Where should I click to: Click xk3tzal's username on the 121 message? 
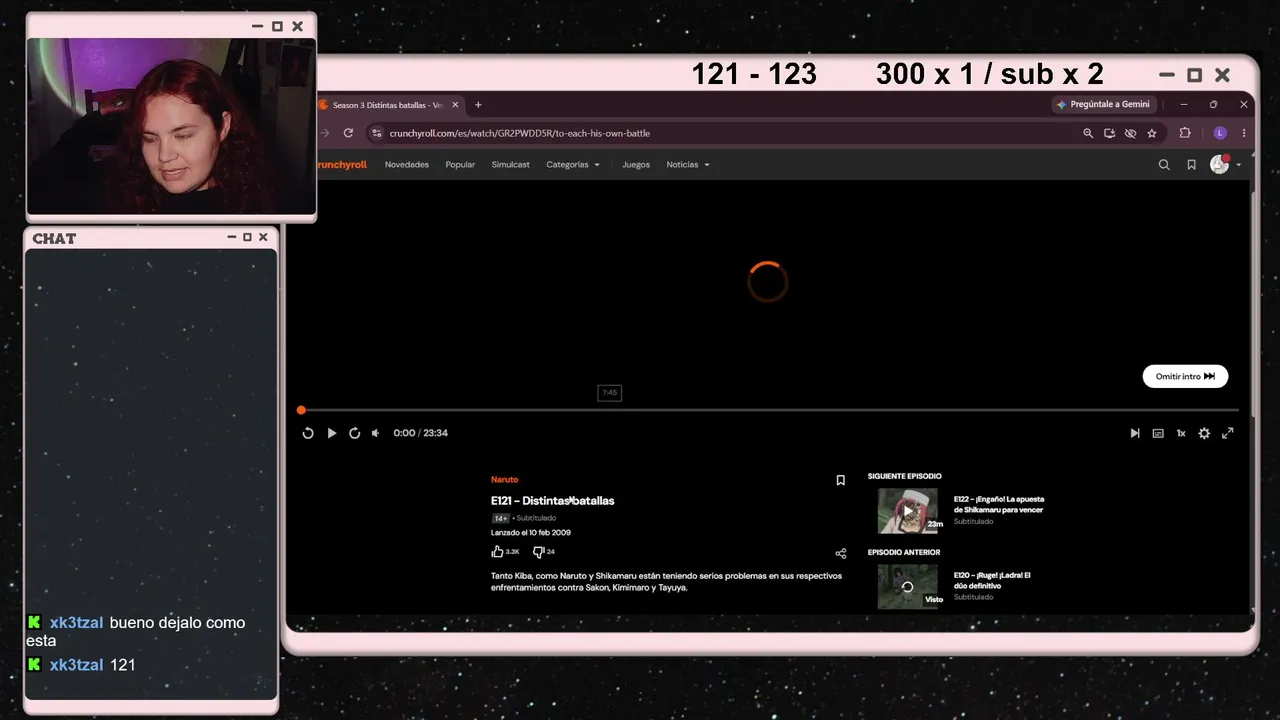coord(76,665)
